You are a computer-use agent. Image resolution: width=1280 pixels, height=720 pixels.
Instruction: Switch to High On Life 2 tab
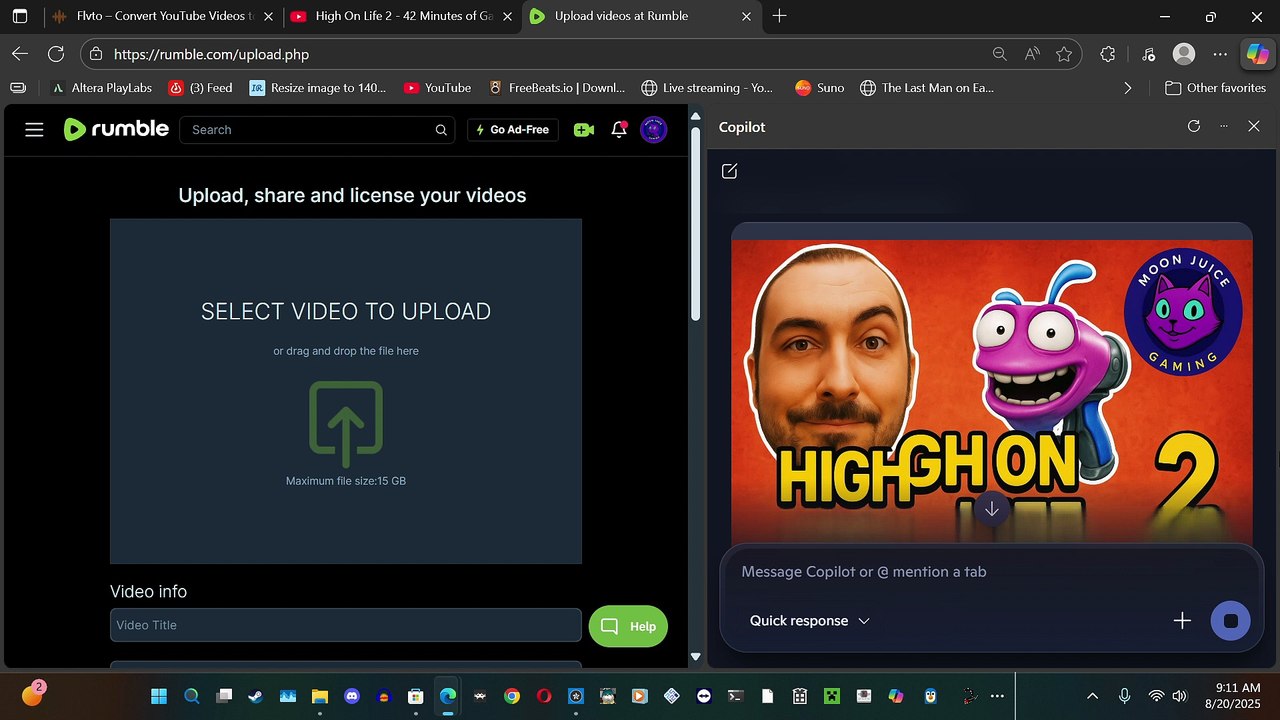click(x=402, y=16)
